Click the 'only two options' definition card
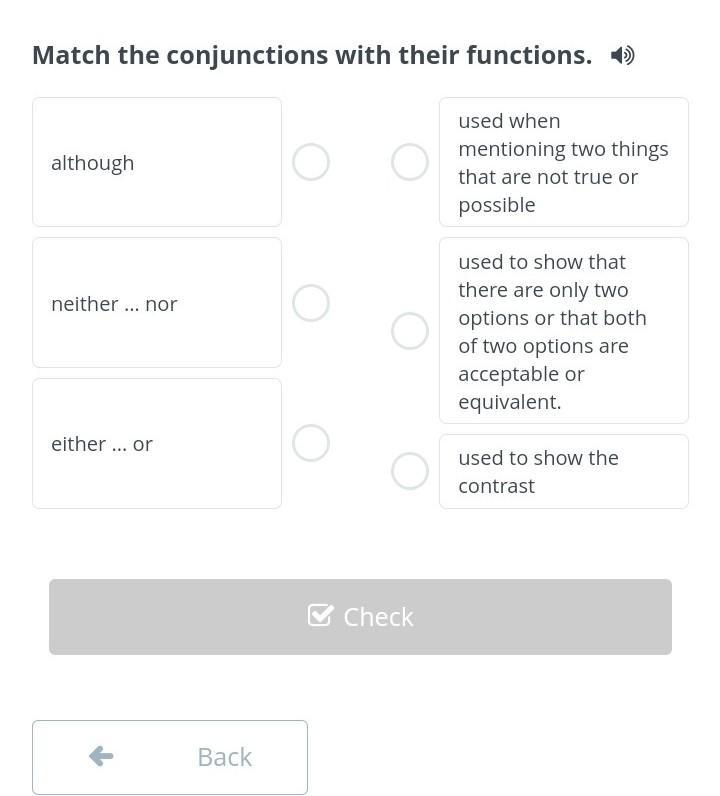This screenshot has height=796, width=720. [x=564, y=330]
